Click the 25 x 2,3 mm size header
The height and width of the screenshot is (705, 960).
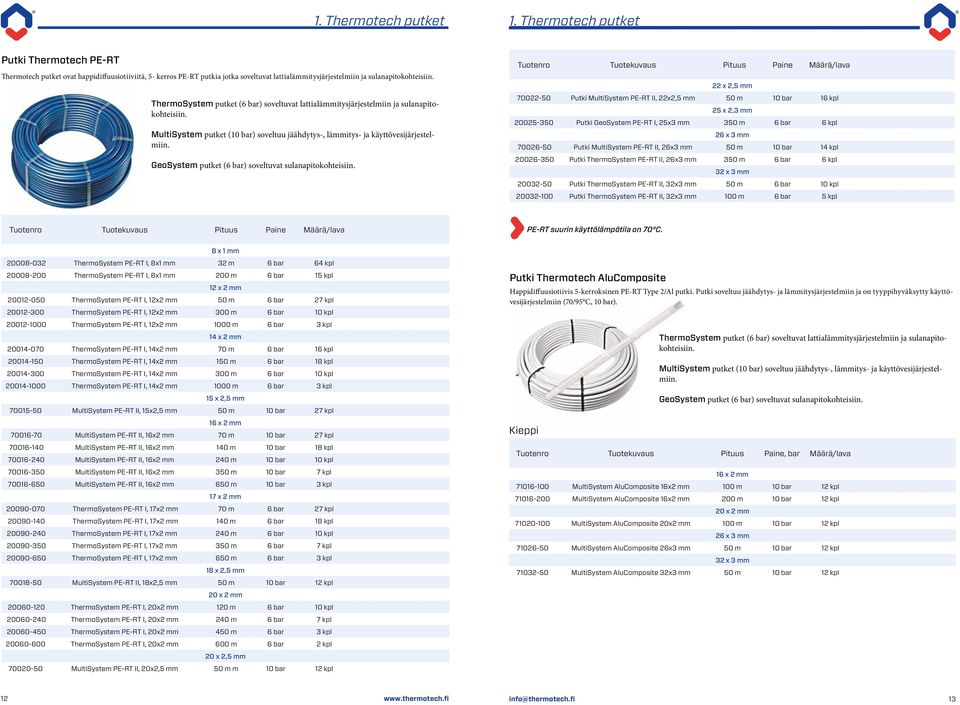click(x=732, y=110)
